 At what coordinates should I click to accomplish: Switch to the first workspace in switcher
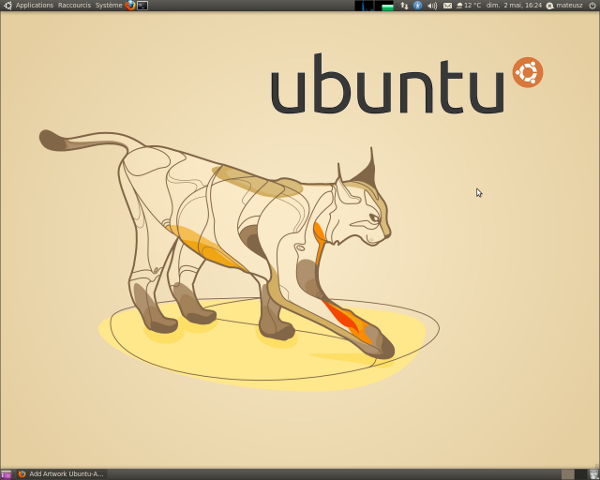(568, 474)
